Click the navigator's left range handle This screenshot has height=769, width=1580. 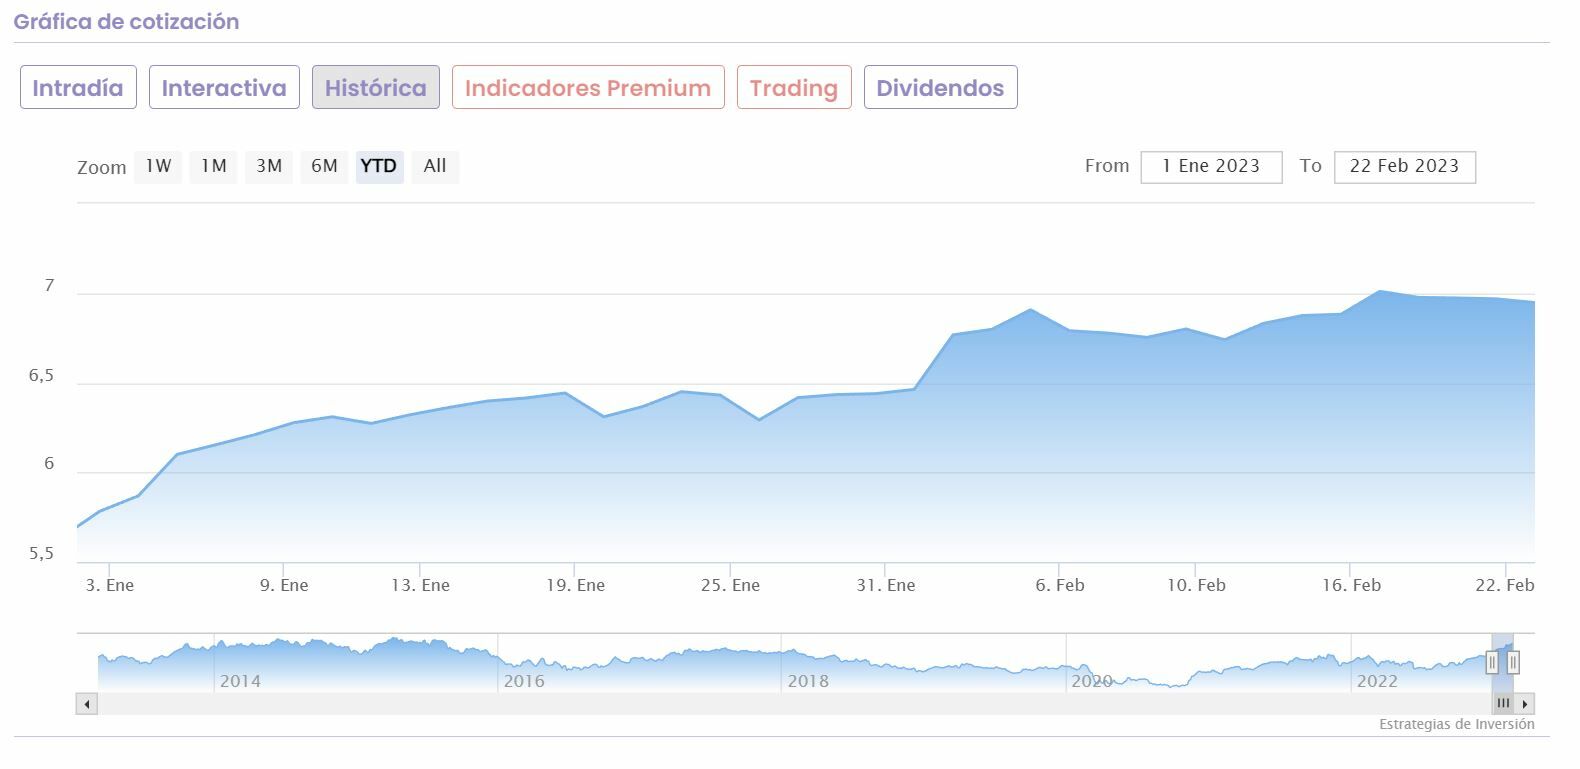[1492, 662]
